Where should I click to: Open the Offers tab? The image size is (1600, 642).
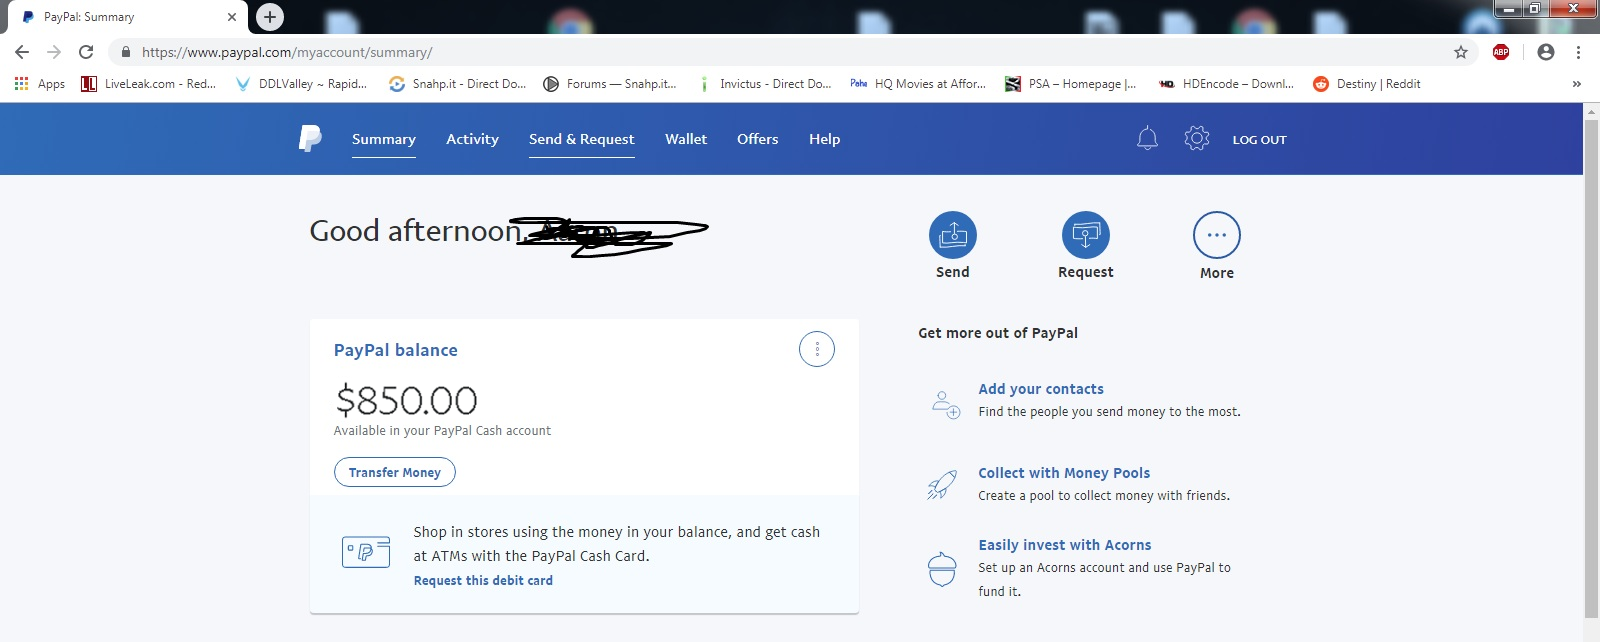click(758, 139)
